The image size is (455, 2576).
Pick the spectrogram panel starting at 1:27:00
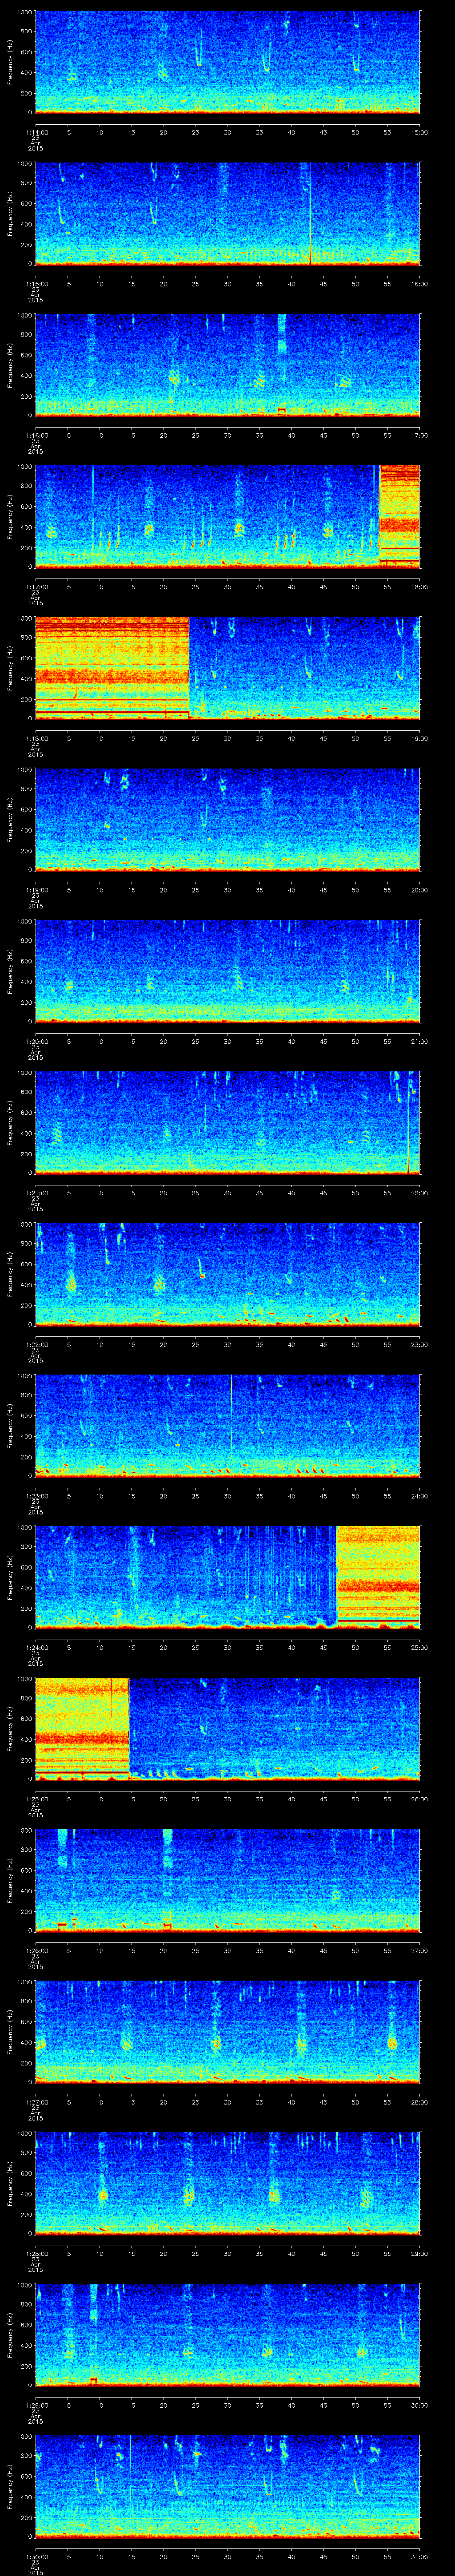[228, 2033]
